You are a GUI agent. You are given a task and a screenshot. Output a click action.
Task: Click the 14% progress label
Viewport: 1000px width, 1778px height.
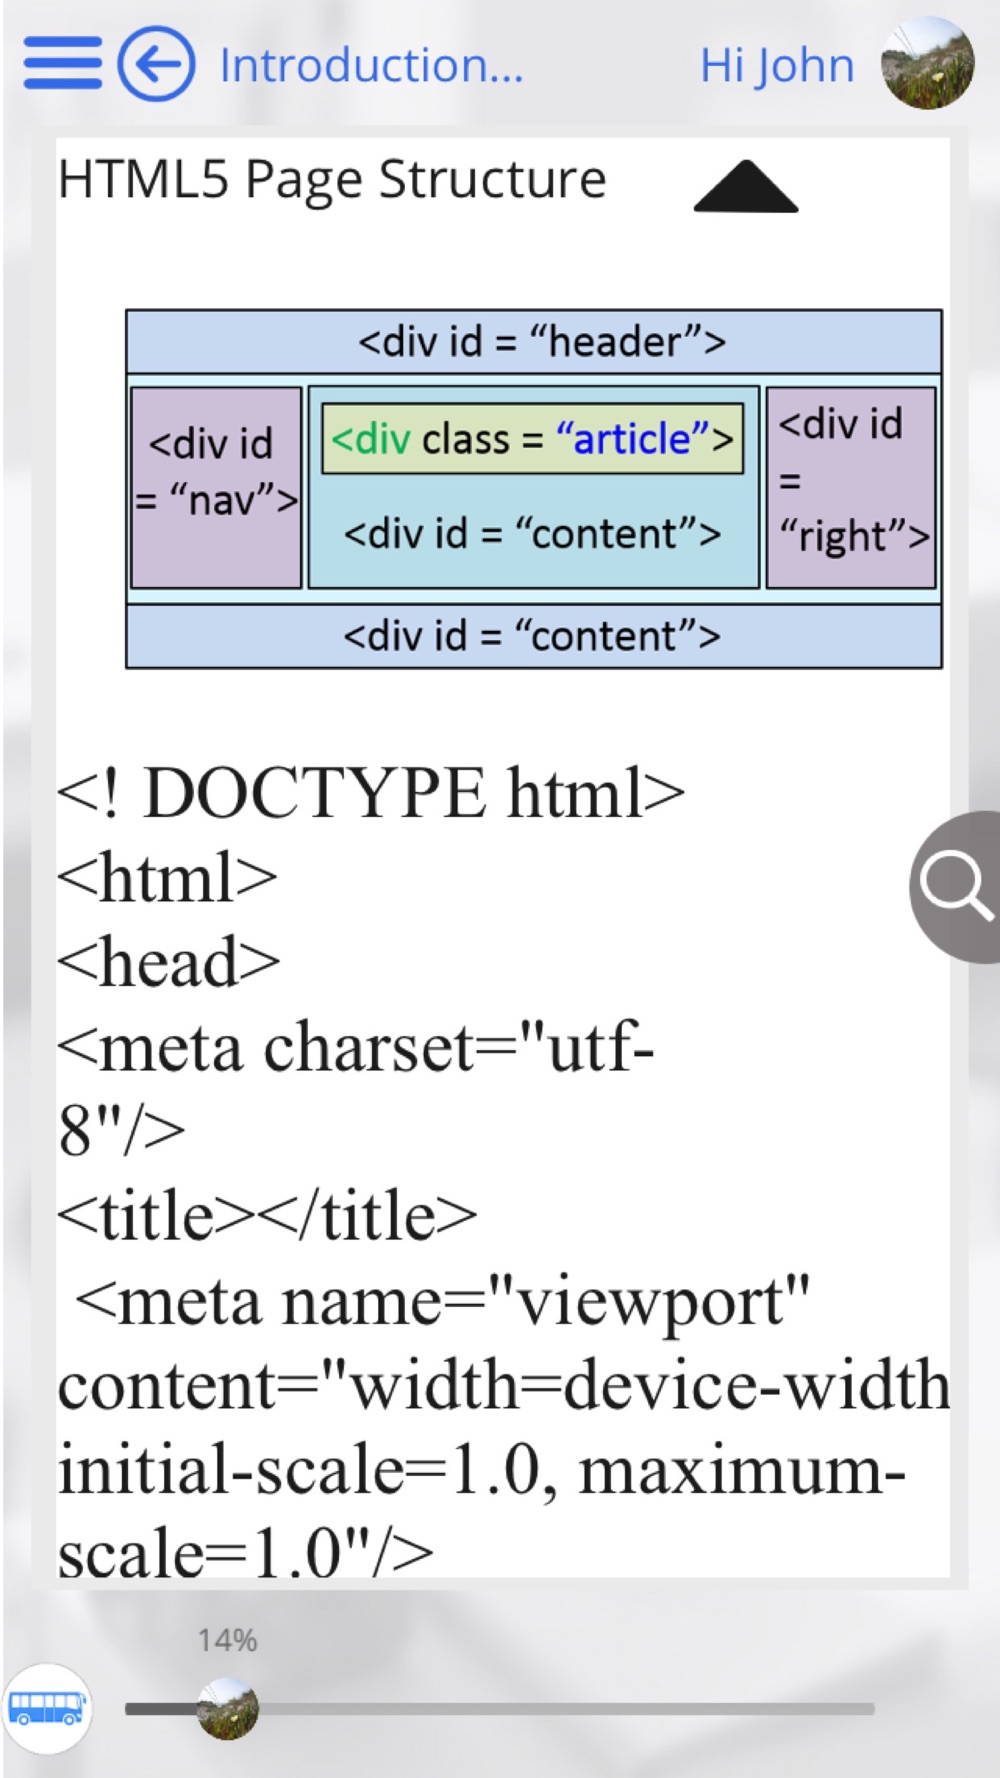[227, 1641]
